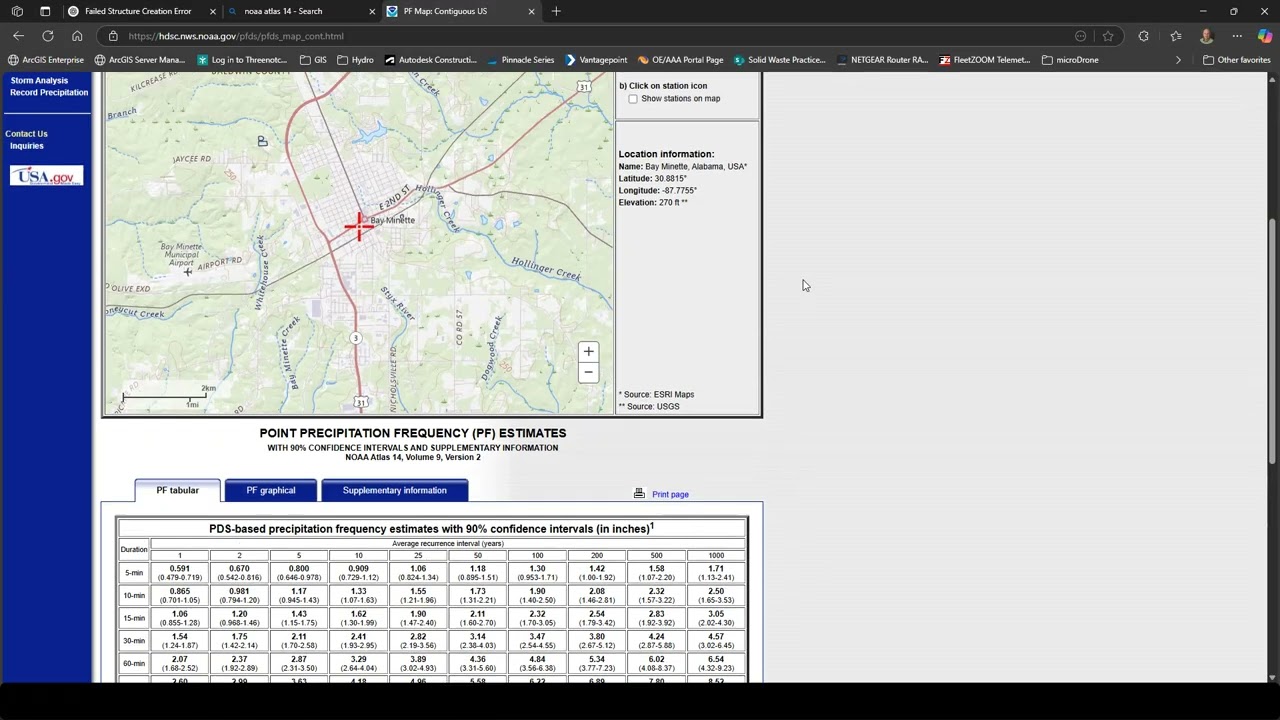This screenshot has width=1280, height=720.
Task: Open the Solid Waste Practice bookmark
Action: click(780, 60)
